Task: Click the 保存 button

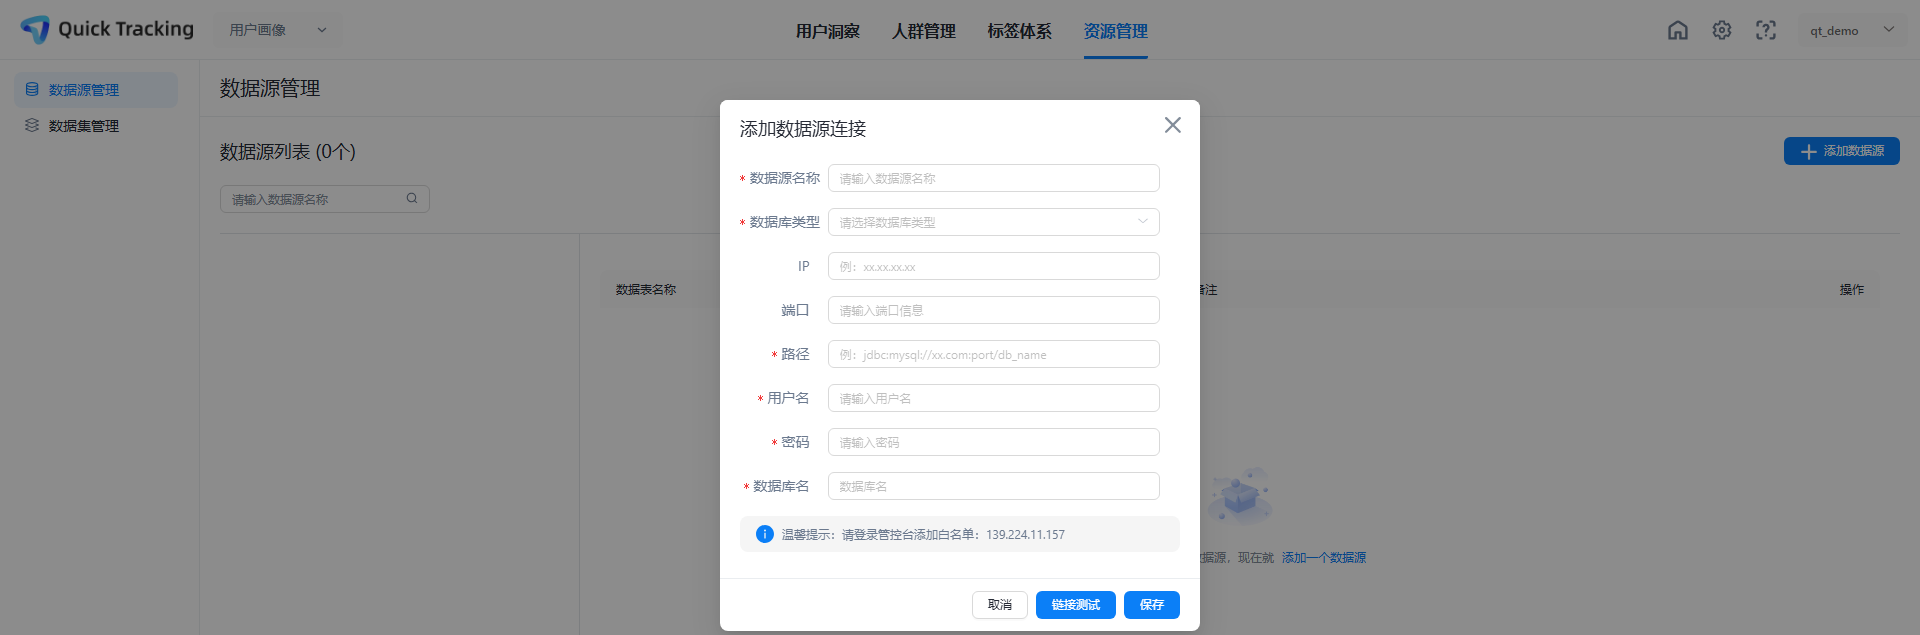Action: tap(1152, 605)
